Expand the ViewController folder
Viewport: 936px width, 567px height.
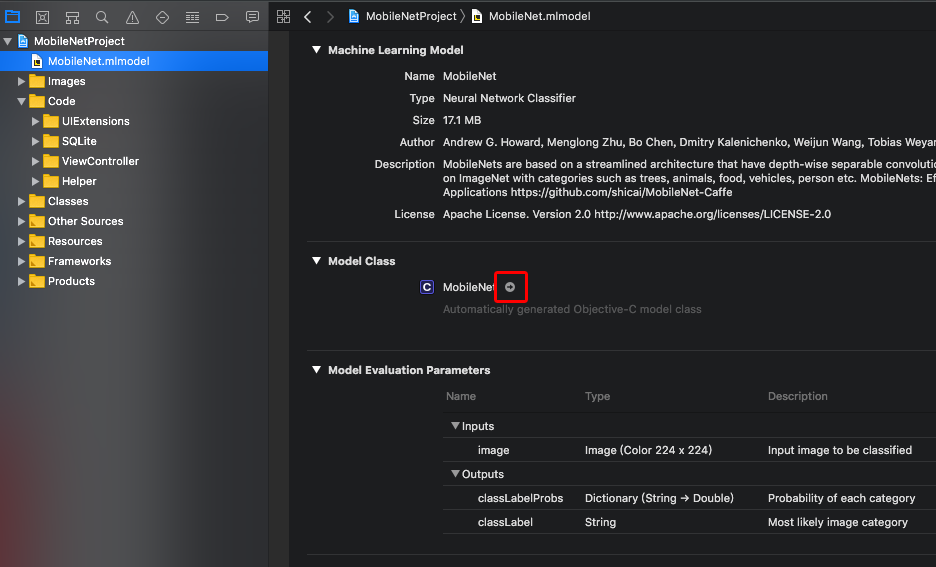(35, 161)
